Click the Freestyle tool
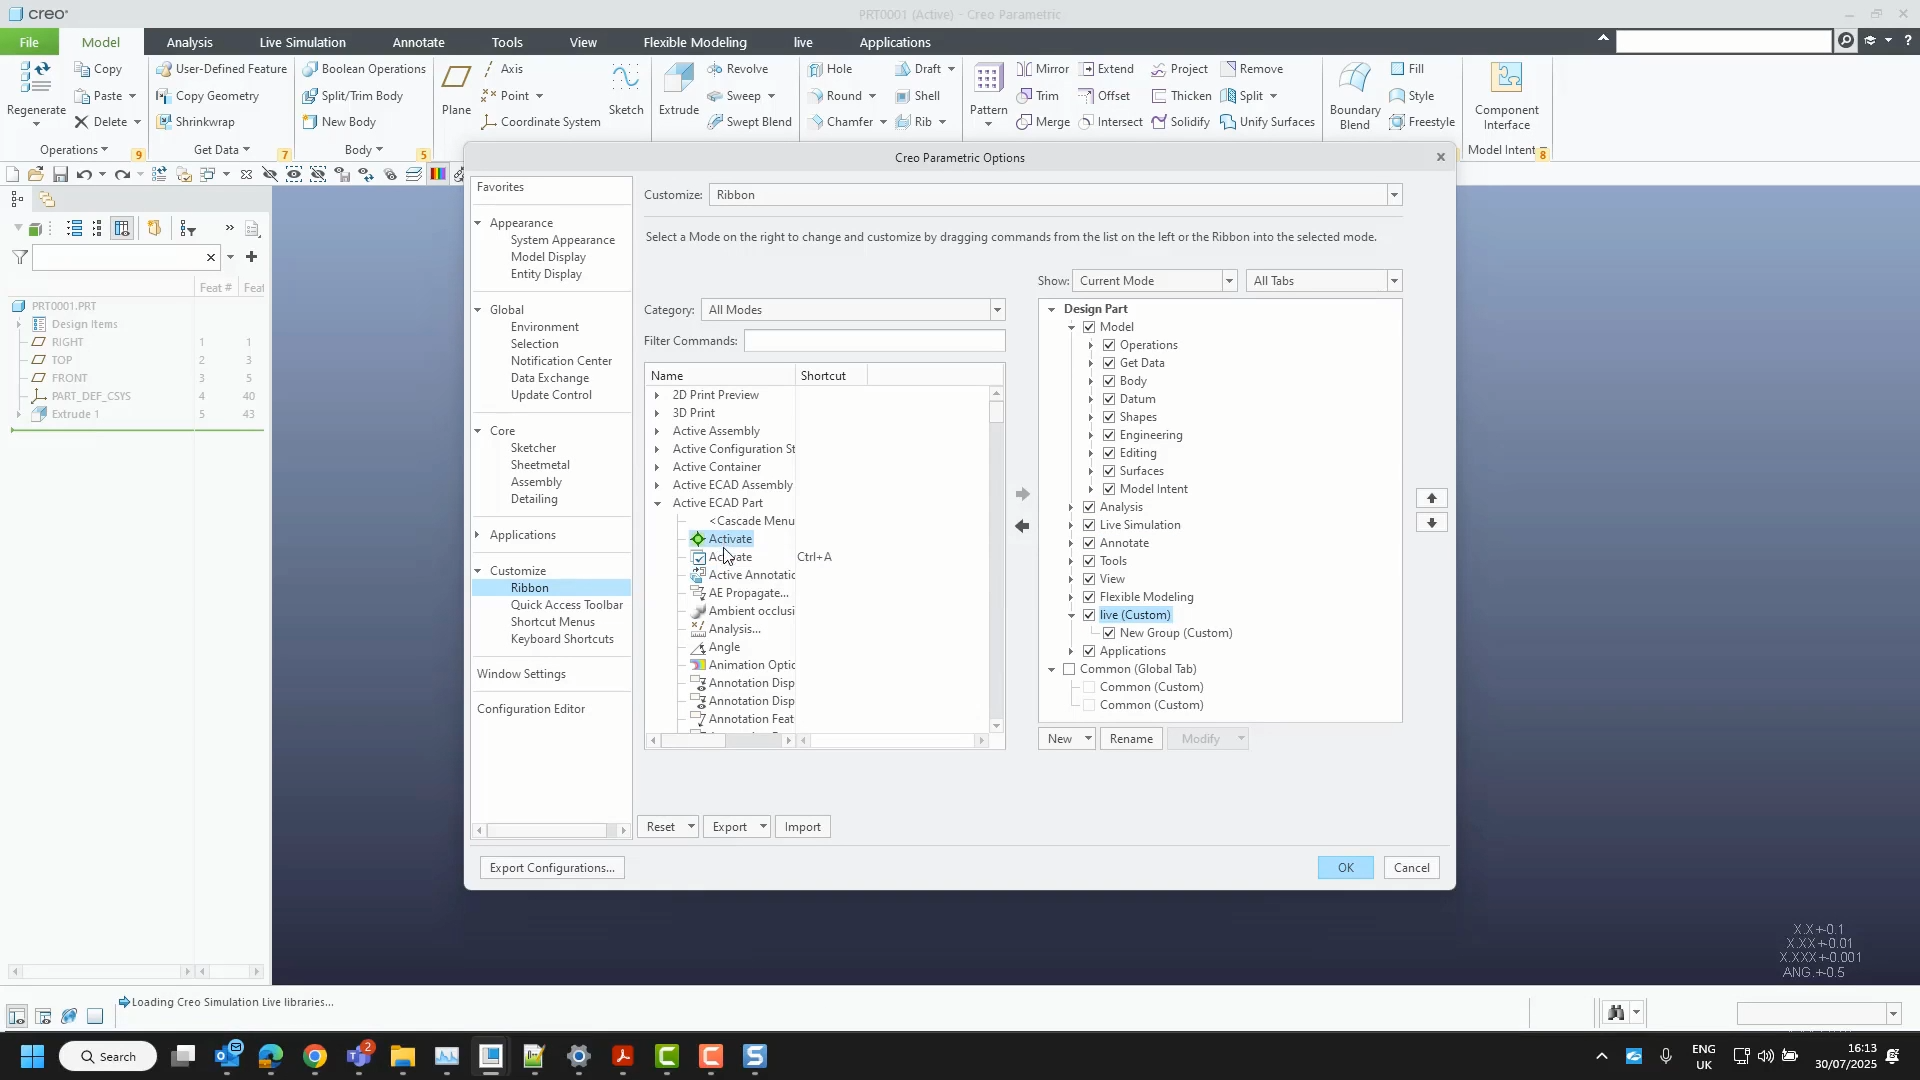Viewport: 1920px width, 1080px height. [x=1422, y=122]
